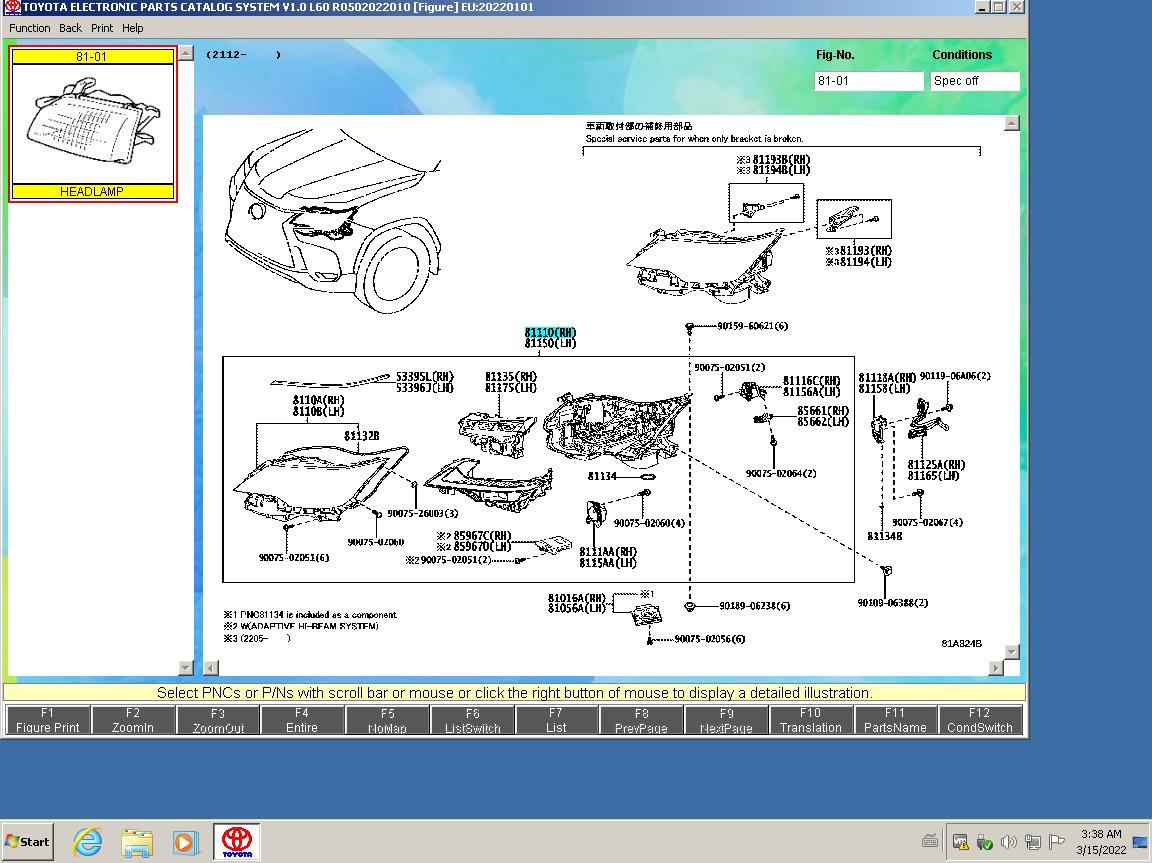Screen dimensions: 1152x863
Task: Select highlighted PNC 81110(RH)
Action: click(x=550, y=333)
